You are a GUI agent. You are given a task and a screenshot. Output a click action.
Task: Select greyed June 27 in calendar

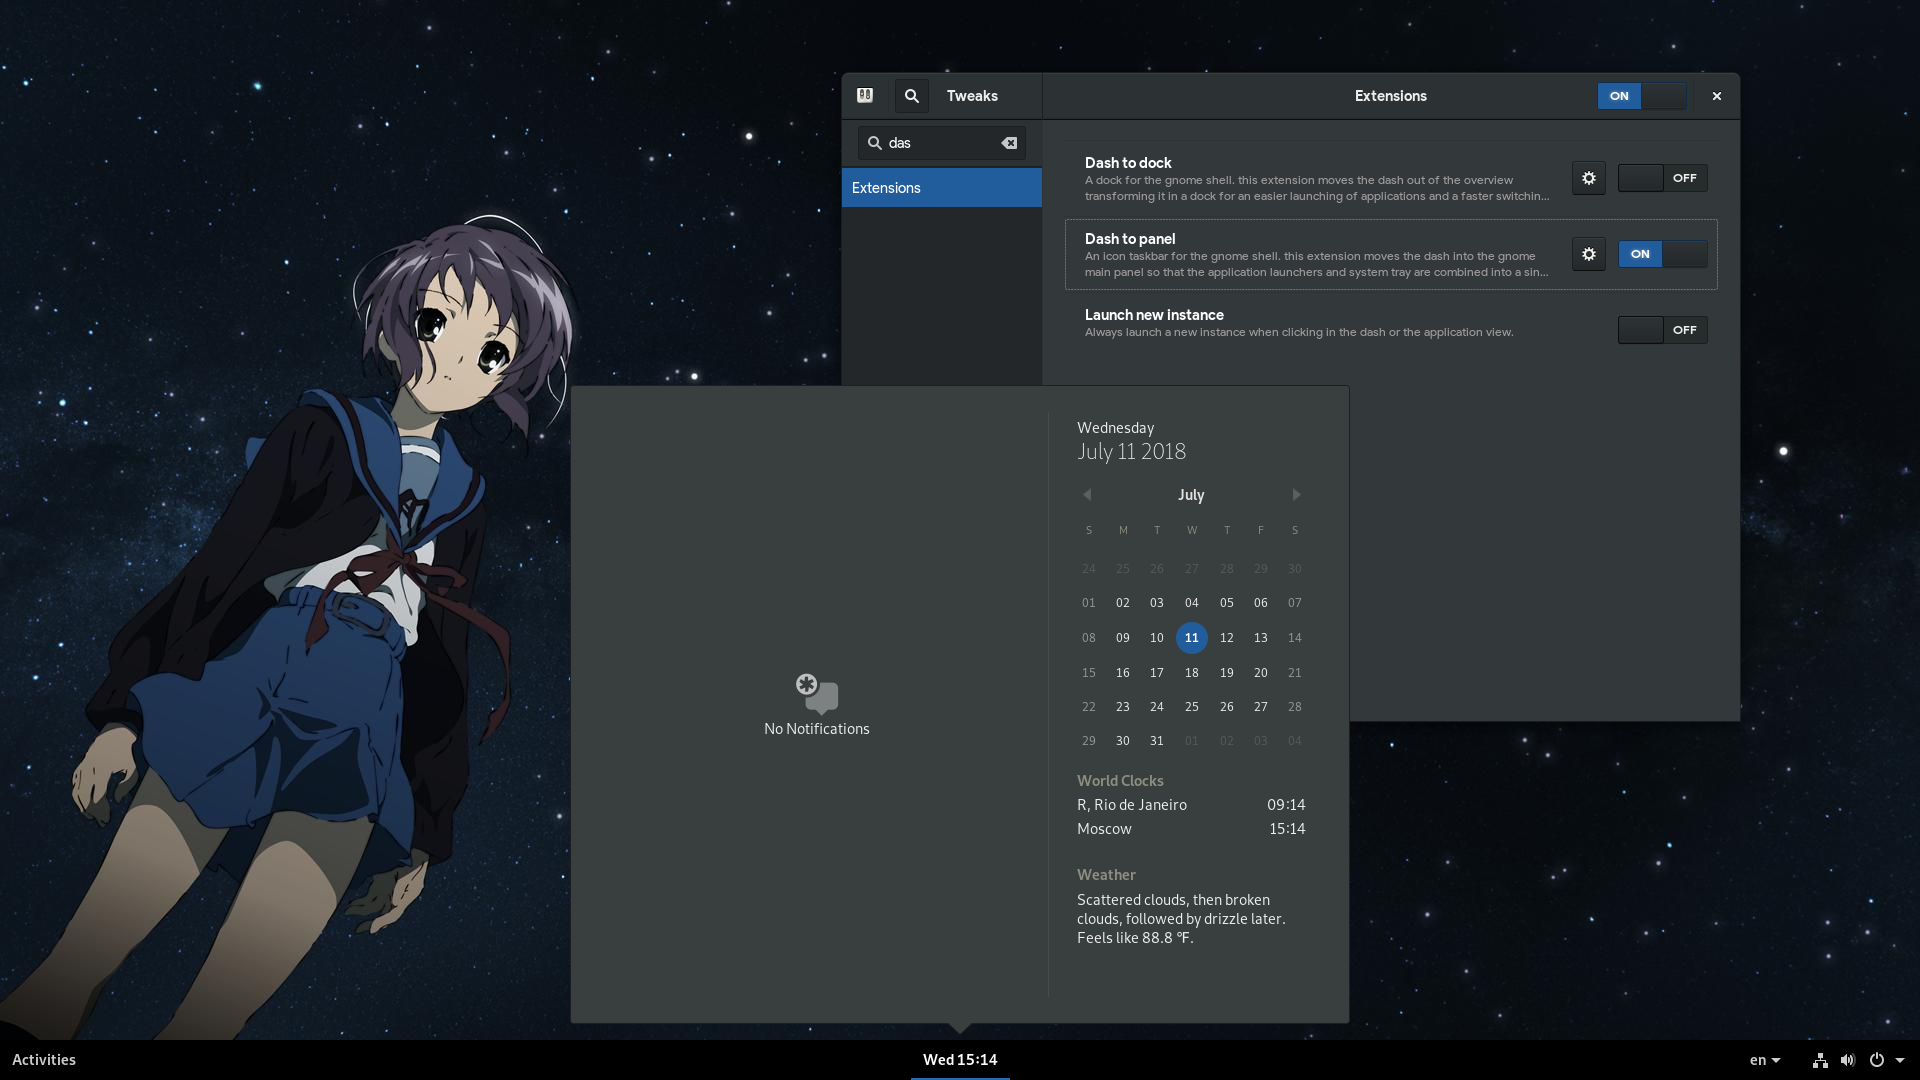click(1191, 569)
